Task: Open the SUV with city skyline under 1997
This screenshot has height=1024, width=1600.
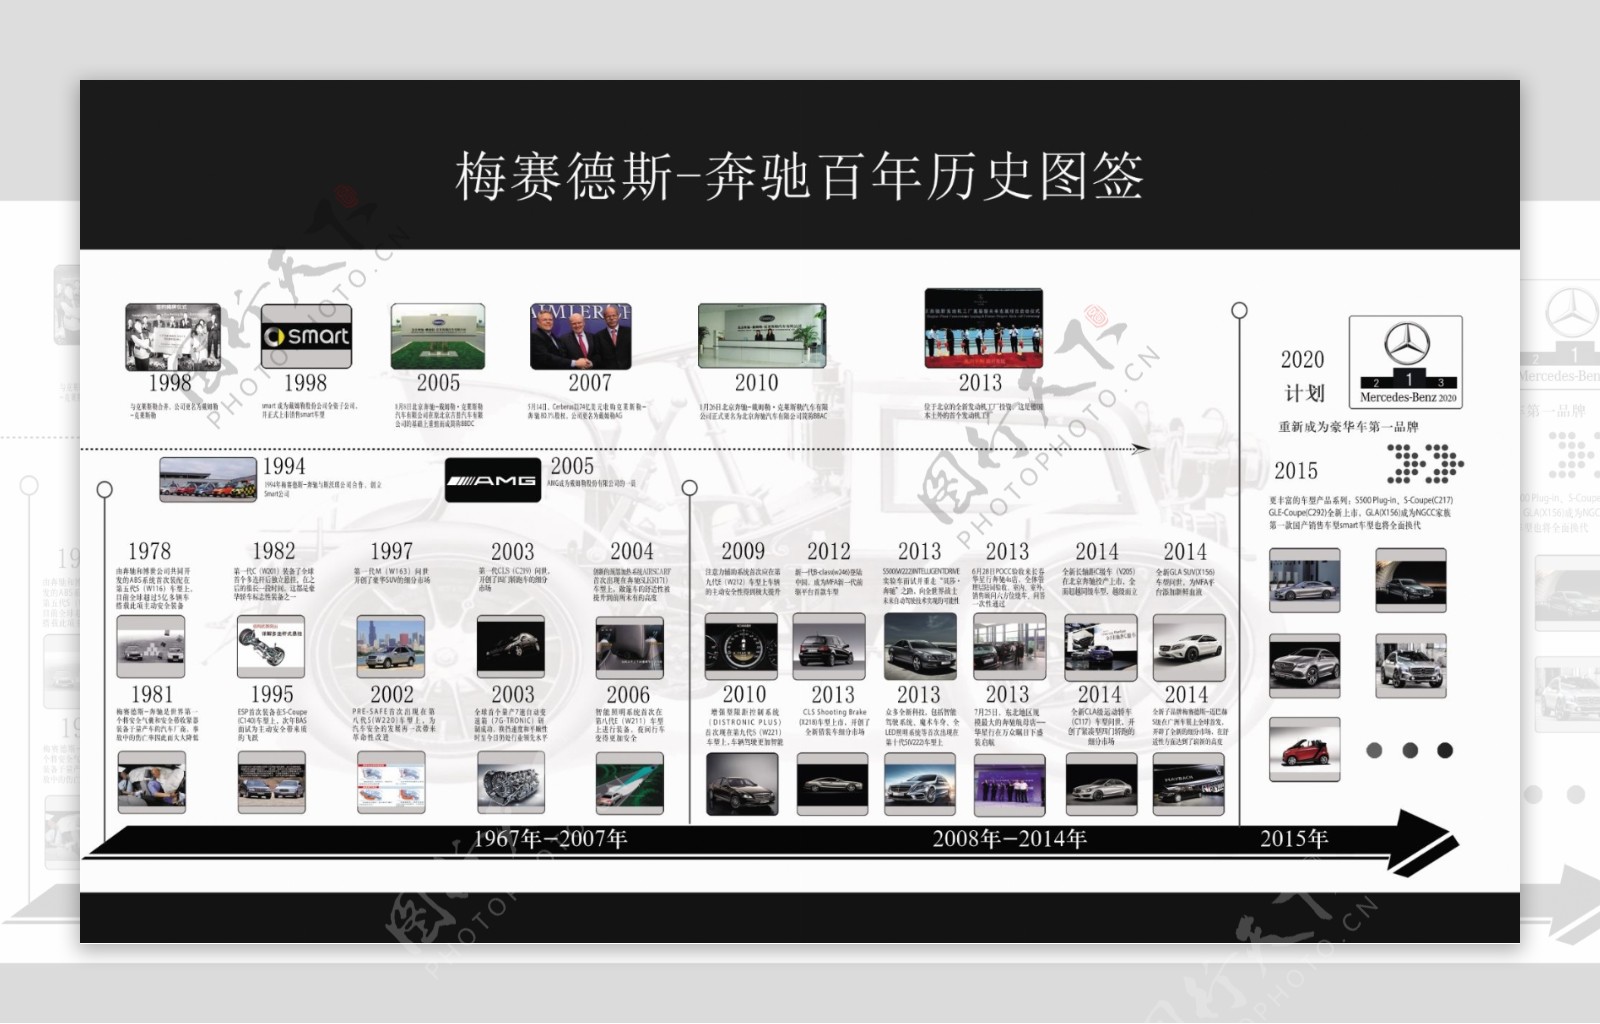Action: (391, 647)
